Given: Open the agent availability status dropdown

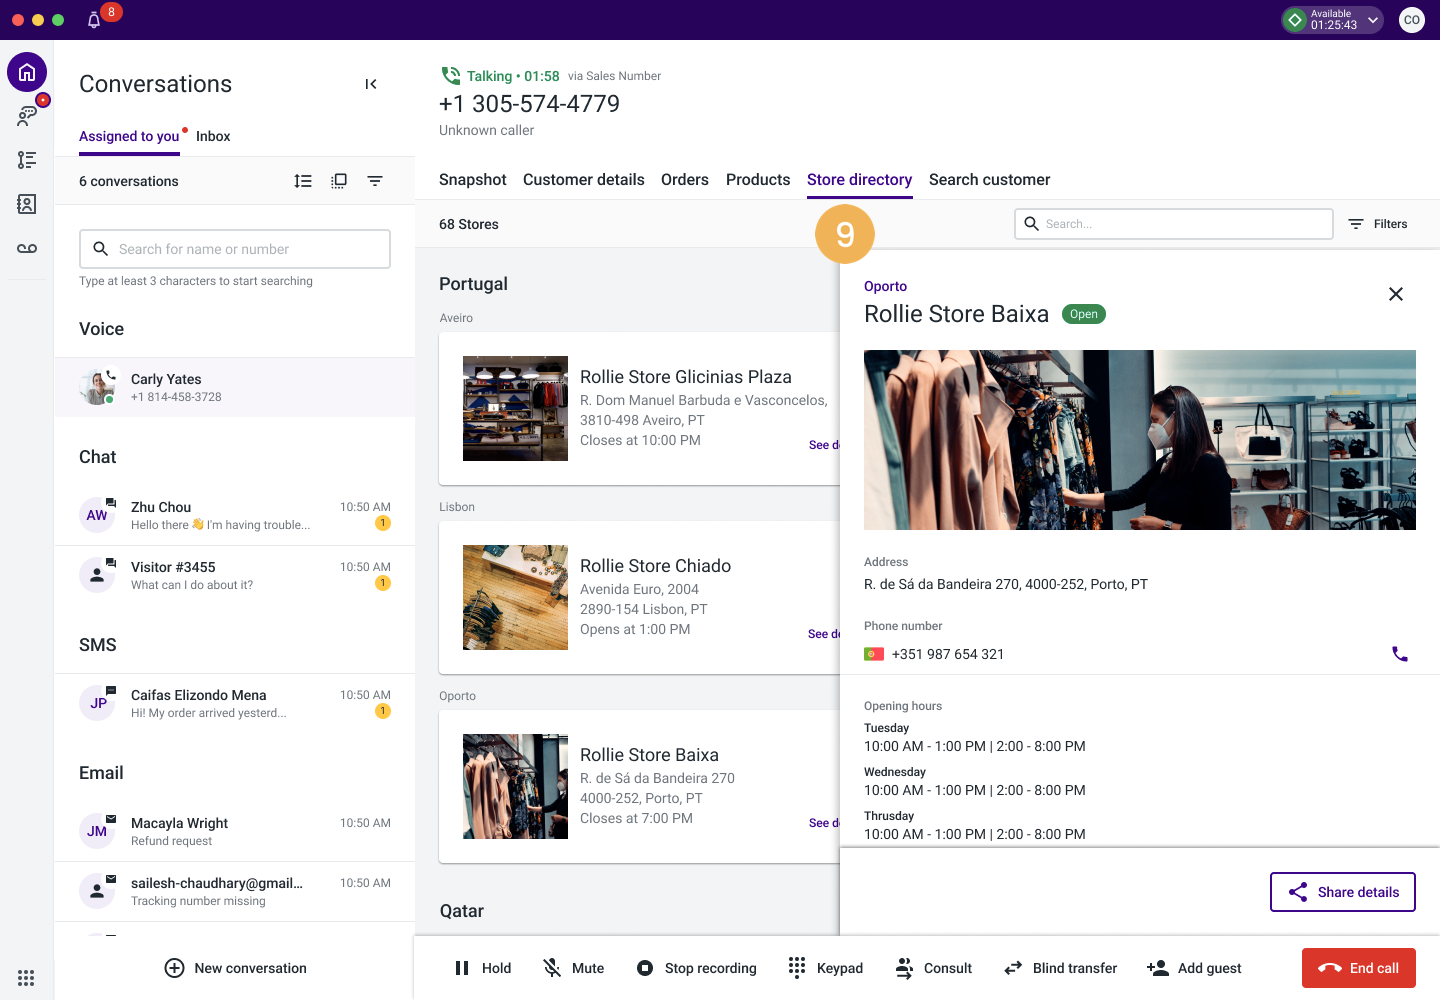Looking at the screenshot, I should [1373, 19].
